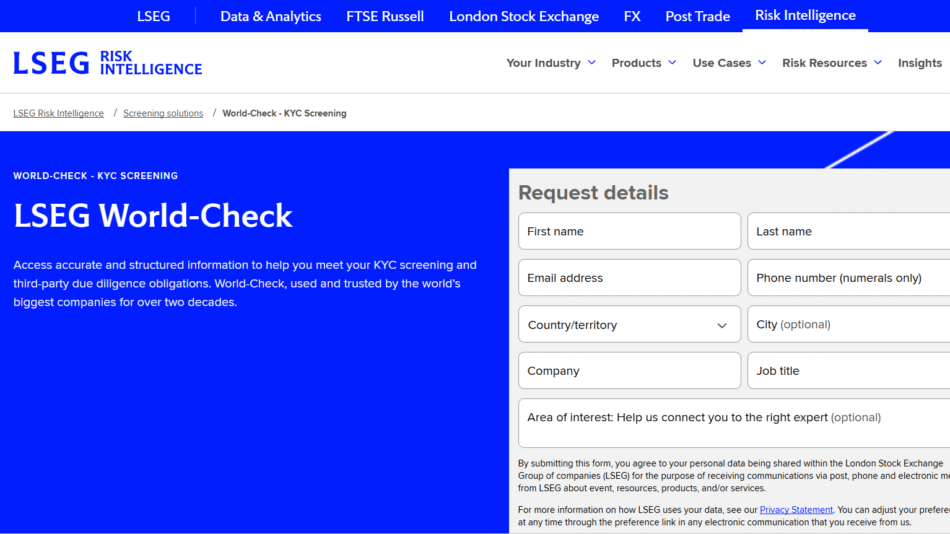Switch to the Data & Analytics tab
The image size is (950, 534).
click(x=271, y=16)
